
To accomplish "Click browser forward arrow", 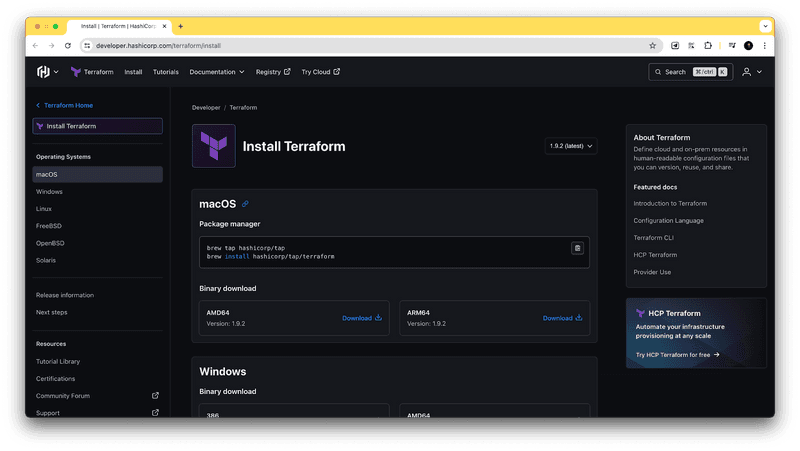I will click(52, 45).
